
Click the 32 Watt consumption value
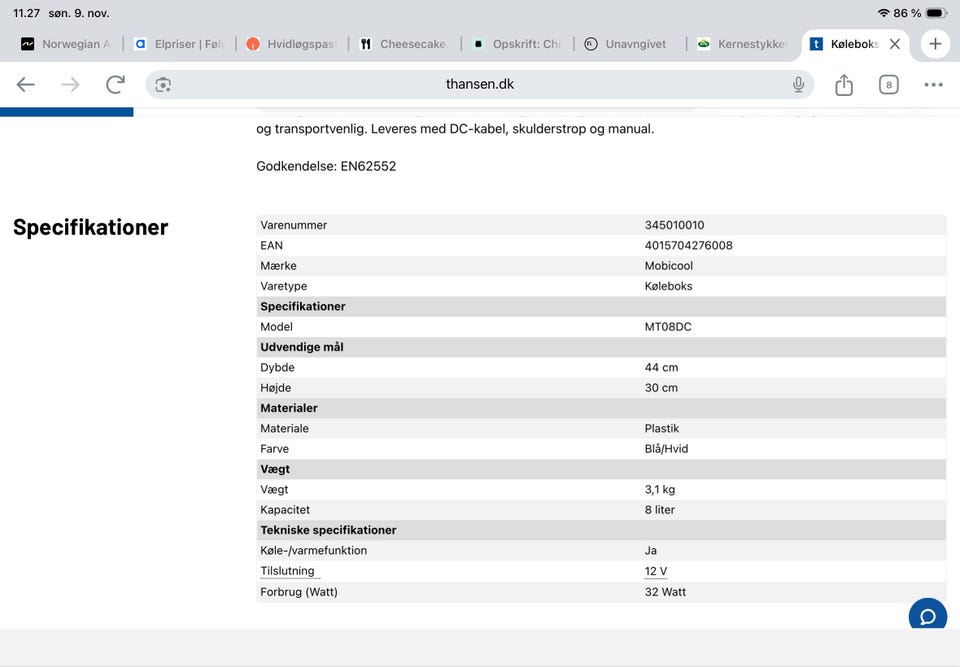click(665, 592)
